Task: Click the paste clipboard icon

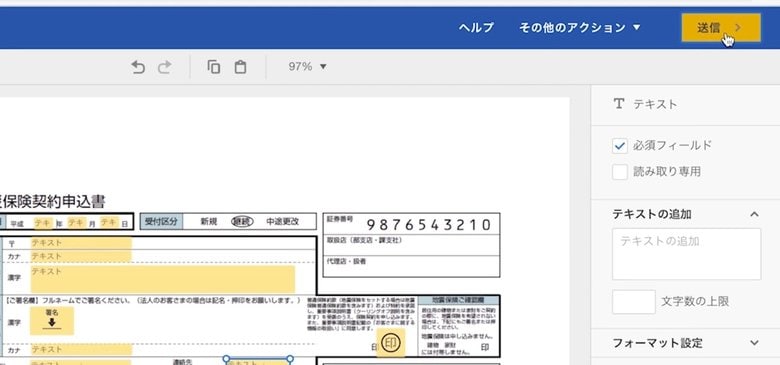Action: (240, 67)
